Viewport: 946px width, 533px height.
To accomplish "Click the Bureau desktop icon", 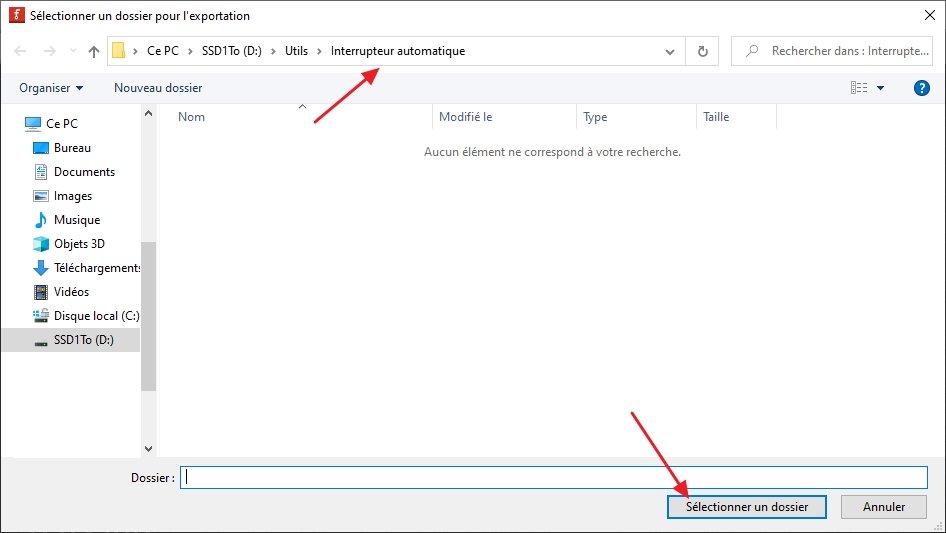I will (41, 148).
